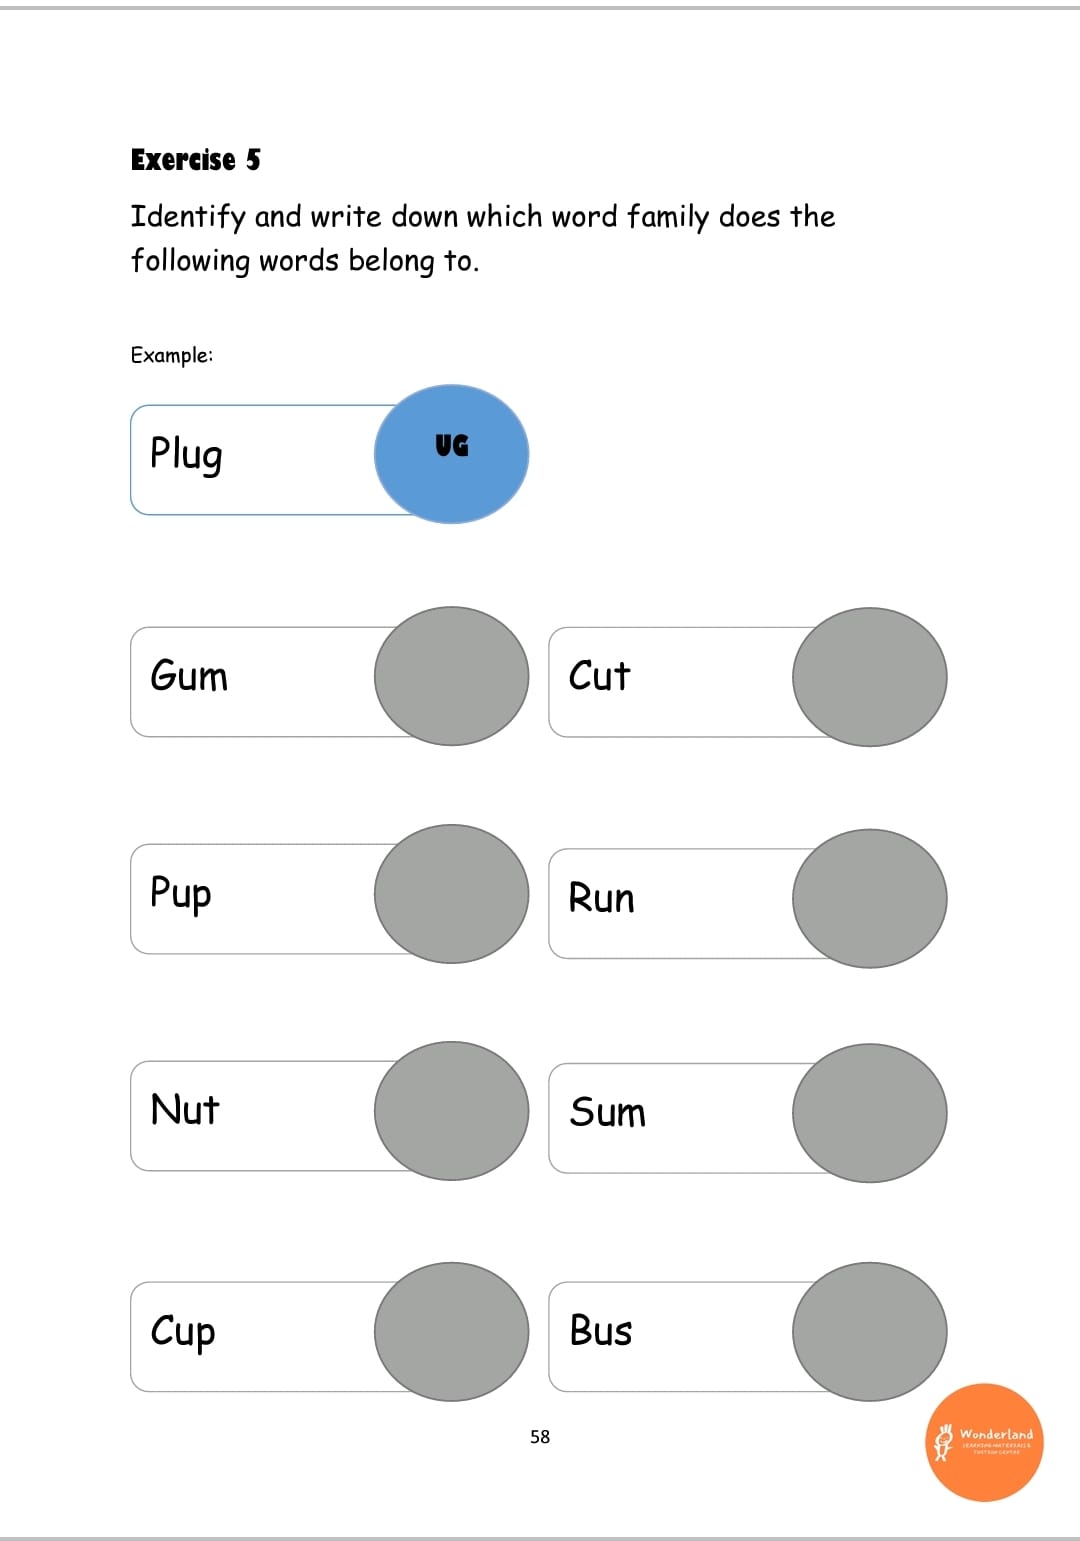Screen dimensions: 1080x1541
Task: Select the Gum word box
Action: pos(264,682)
